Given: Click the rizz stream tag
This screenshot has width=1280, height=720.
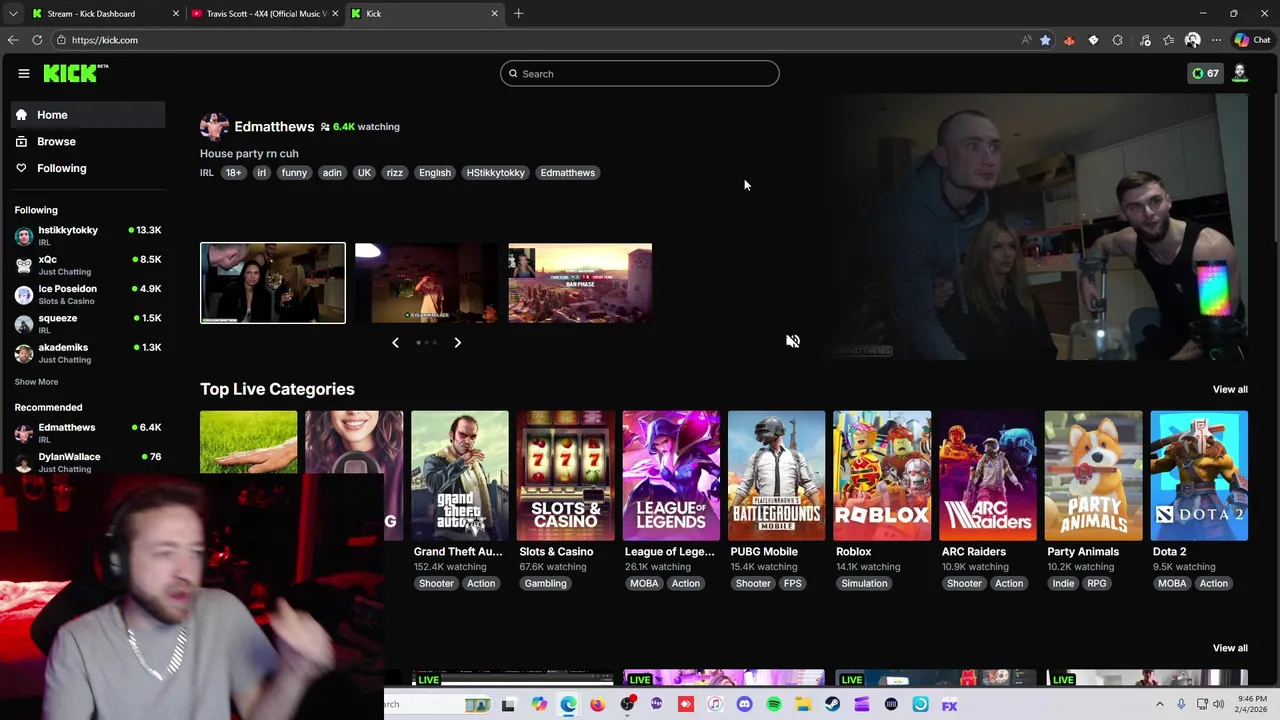Looking at the screenshot, I should pos(395,172).
